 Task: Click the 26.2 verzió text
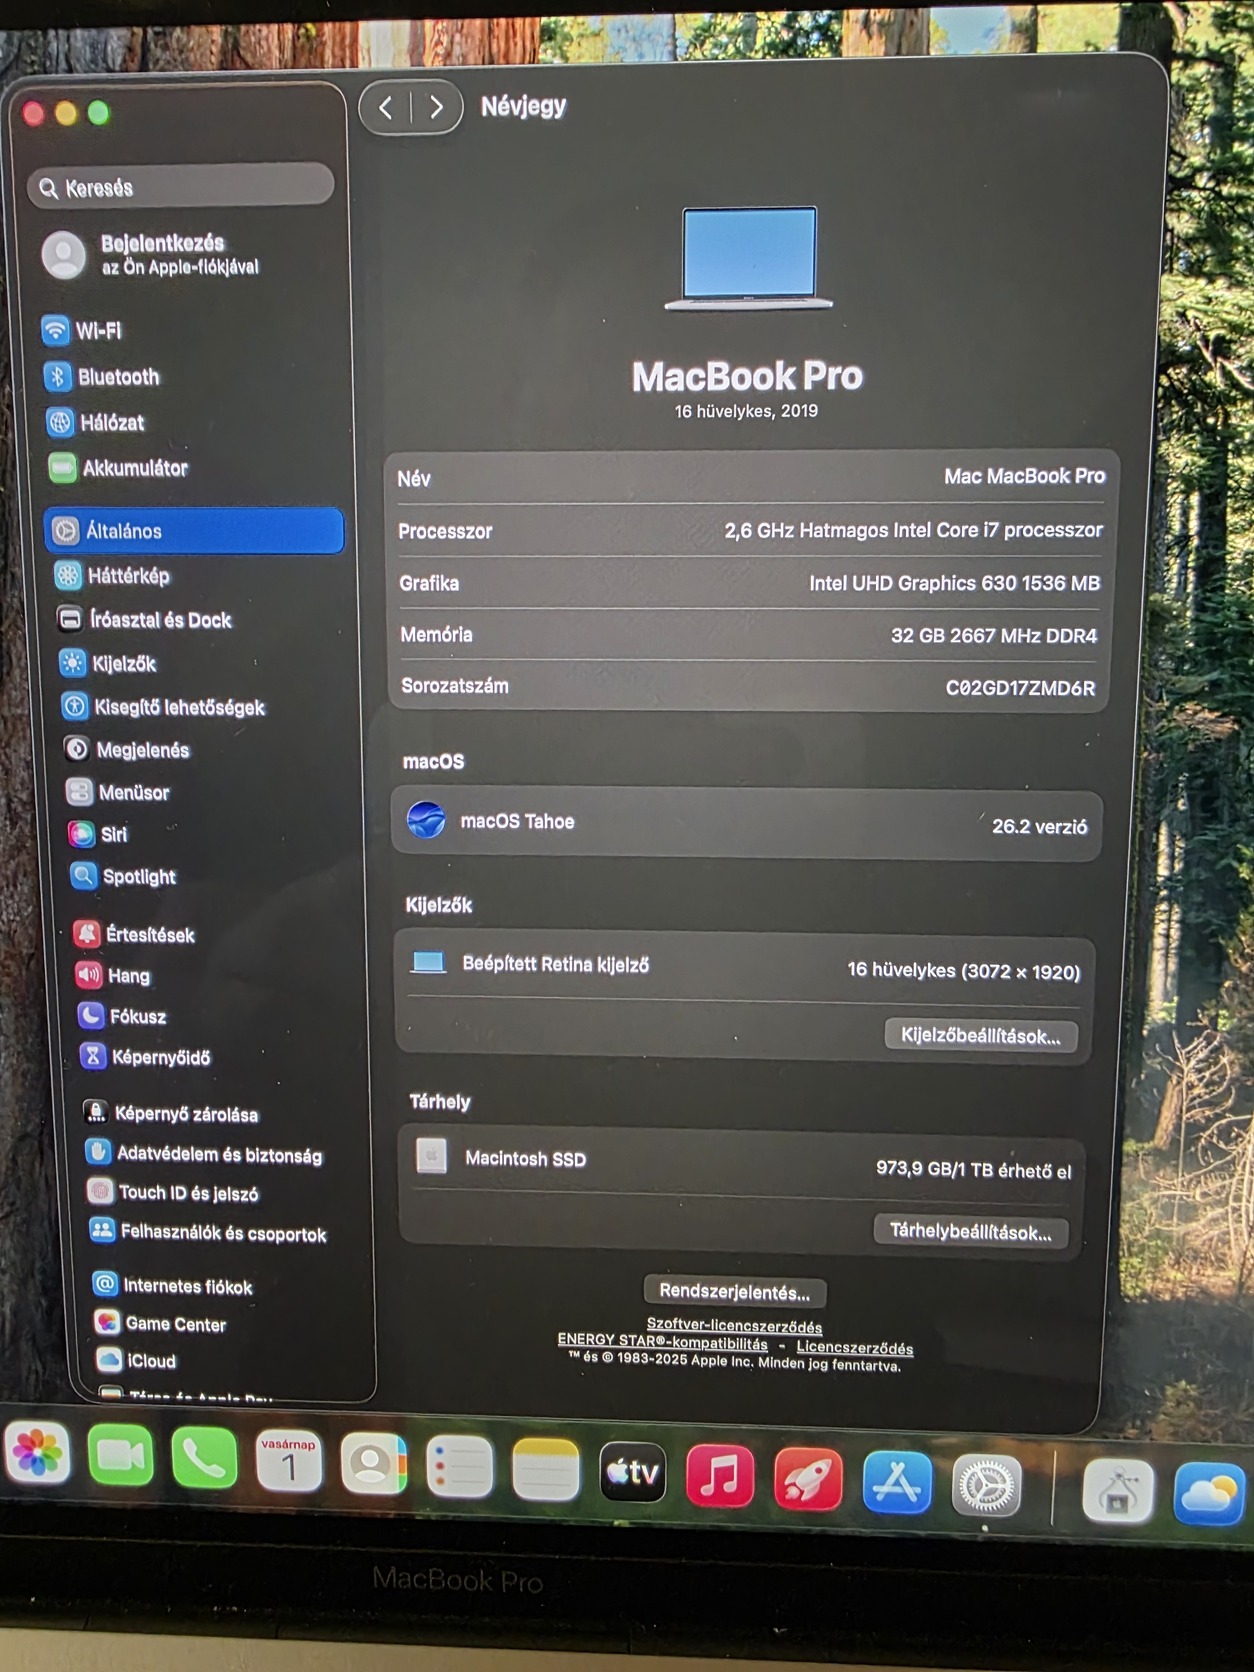(x=1039, y=827)
